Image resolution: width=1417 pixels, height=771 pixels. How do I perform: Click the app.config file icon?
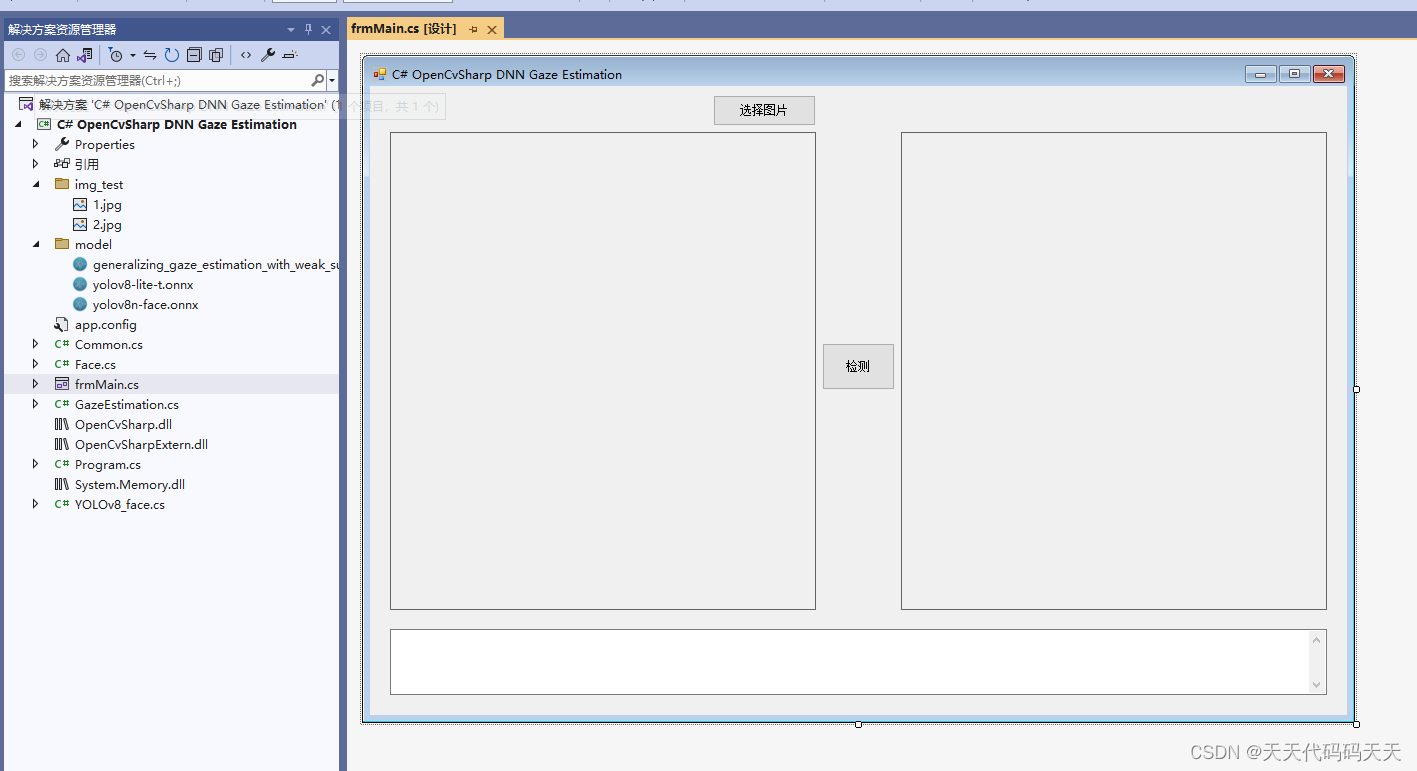[x=62, y=324]
